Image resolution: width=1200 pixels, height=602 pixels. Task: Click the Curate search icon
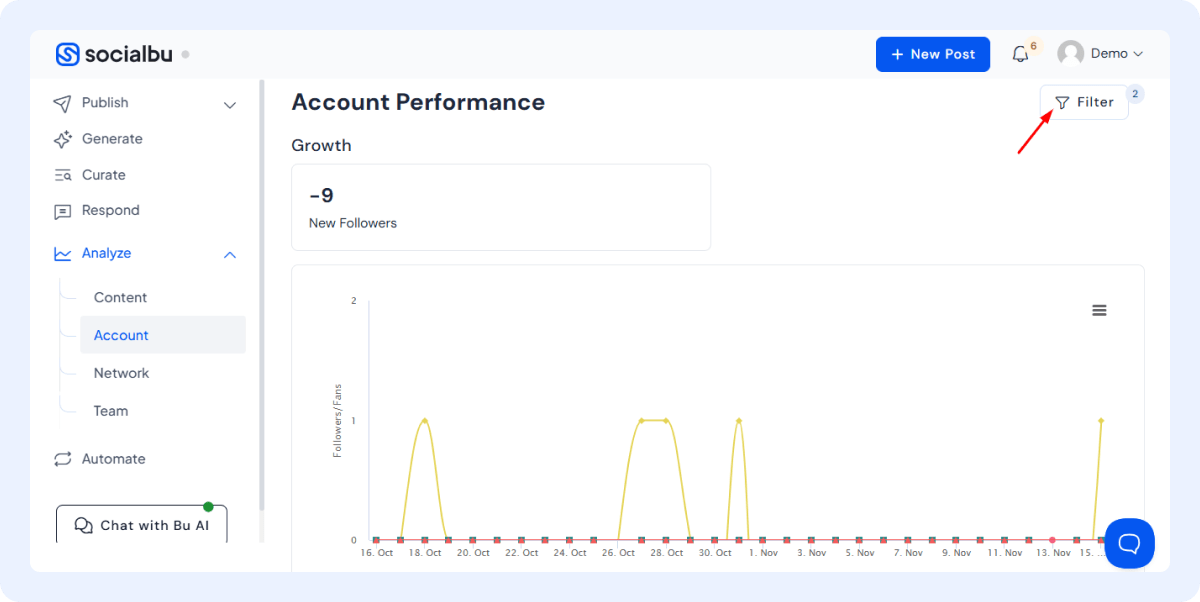tap(63, 175)
